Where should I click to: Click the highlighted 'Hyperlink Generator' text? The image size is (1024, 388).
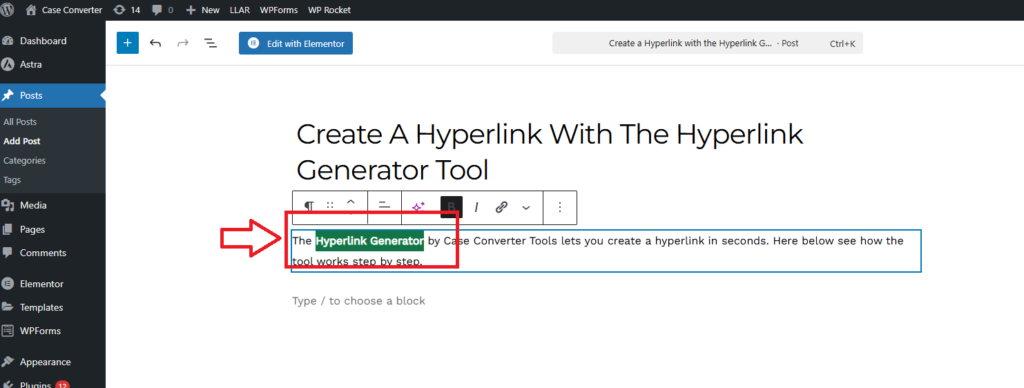pos(370,240)
